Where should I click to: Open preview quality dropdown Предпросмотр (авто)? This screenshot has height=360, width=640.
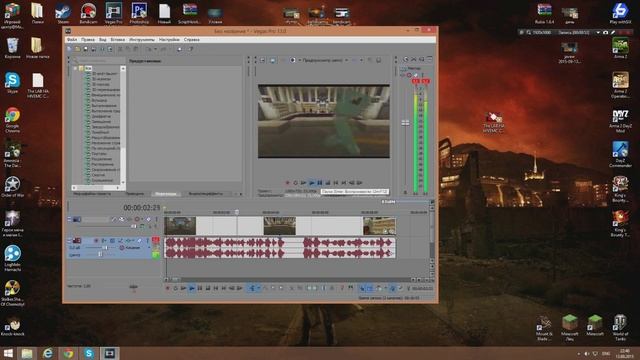click(x=324, y=60)
